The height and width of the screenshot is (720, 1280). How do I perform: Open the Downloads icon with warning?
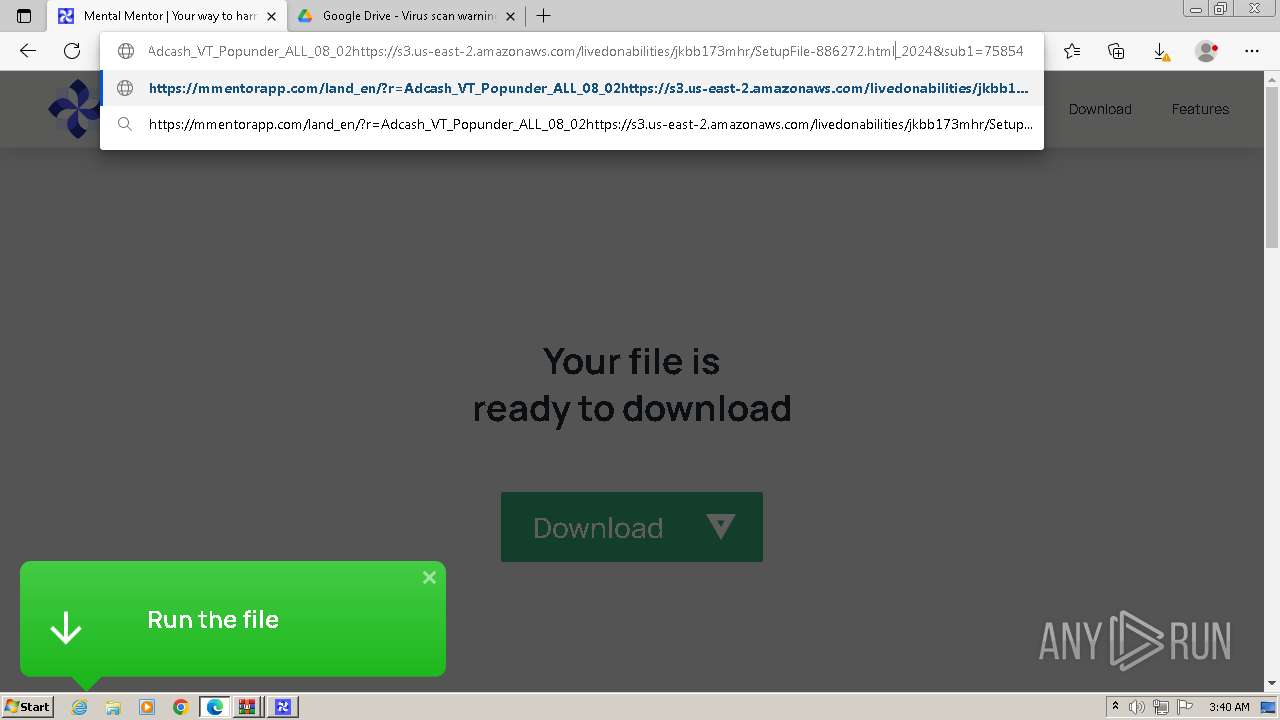(x=1161, y=52)
